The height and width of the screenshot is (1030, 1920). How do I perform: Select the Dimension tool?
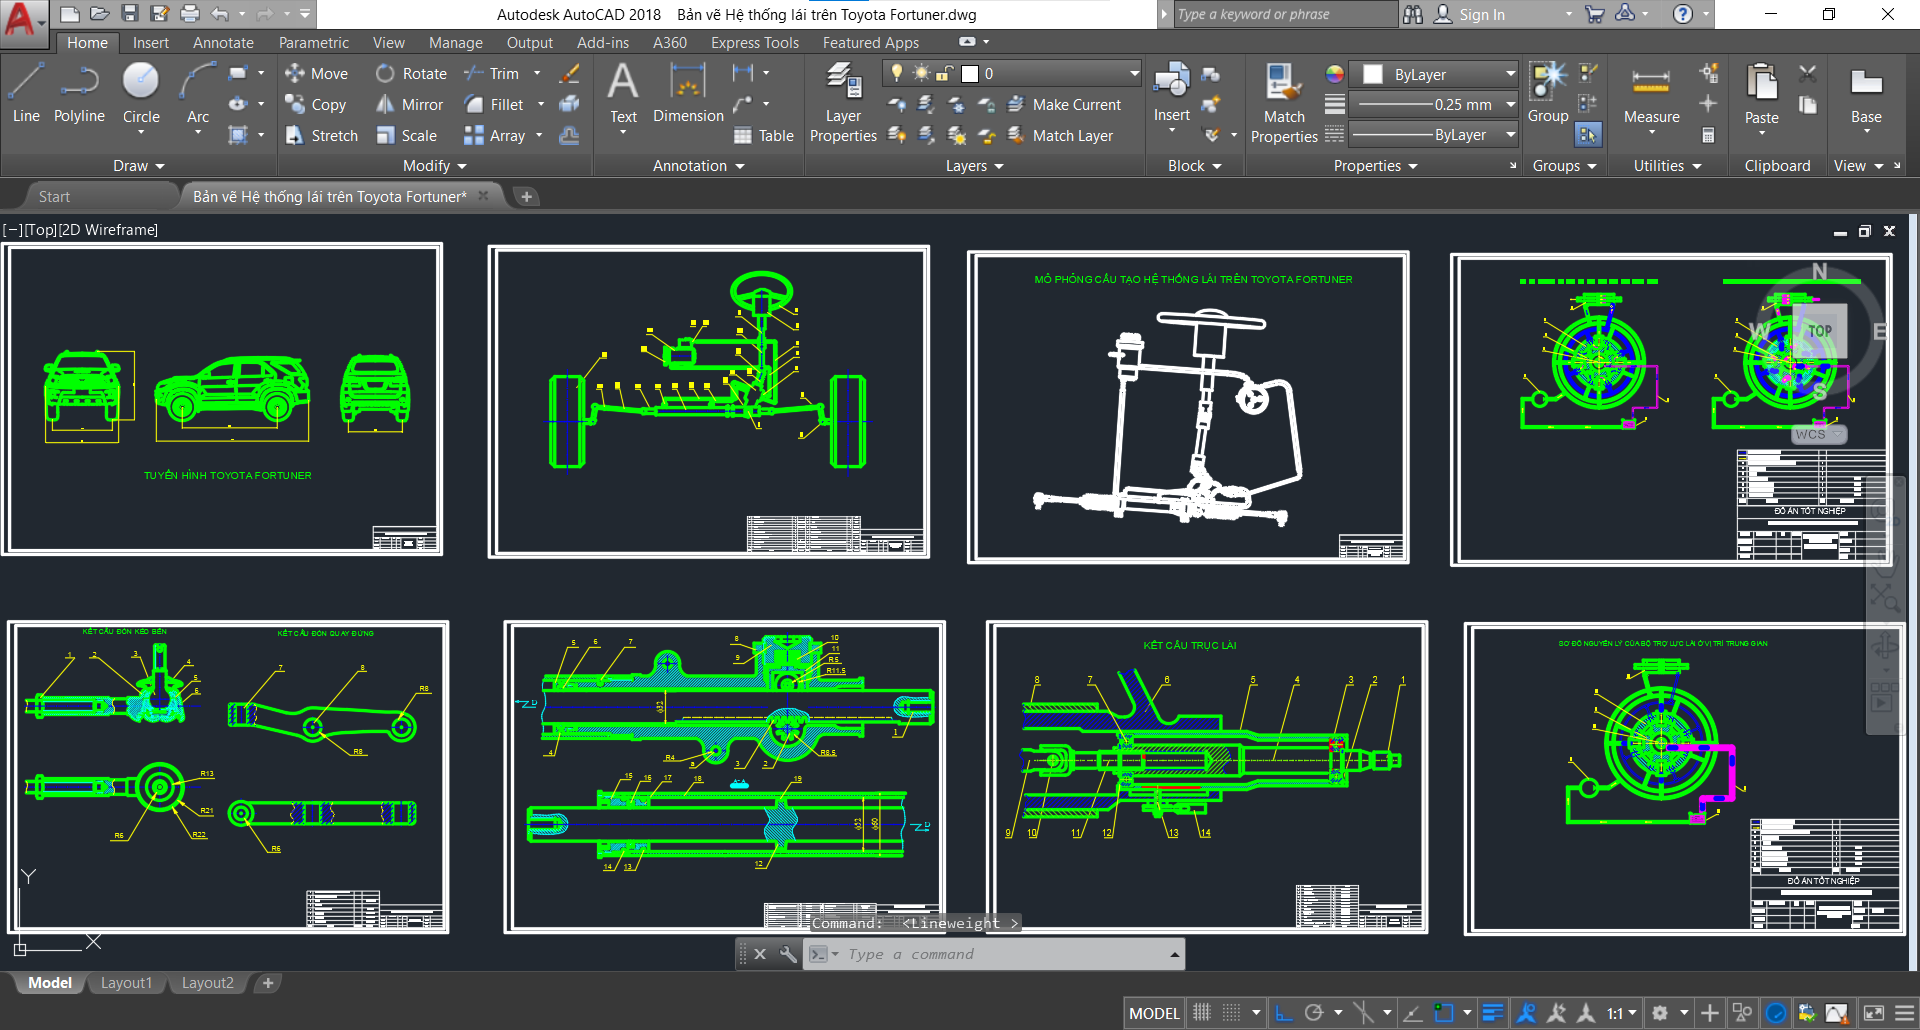point(688,93)
